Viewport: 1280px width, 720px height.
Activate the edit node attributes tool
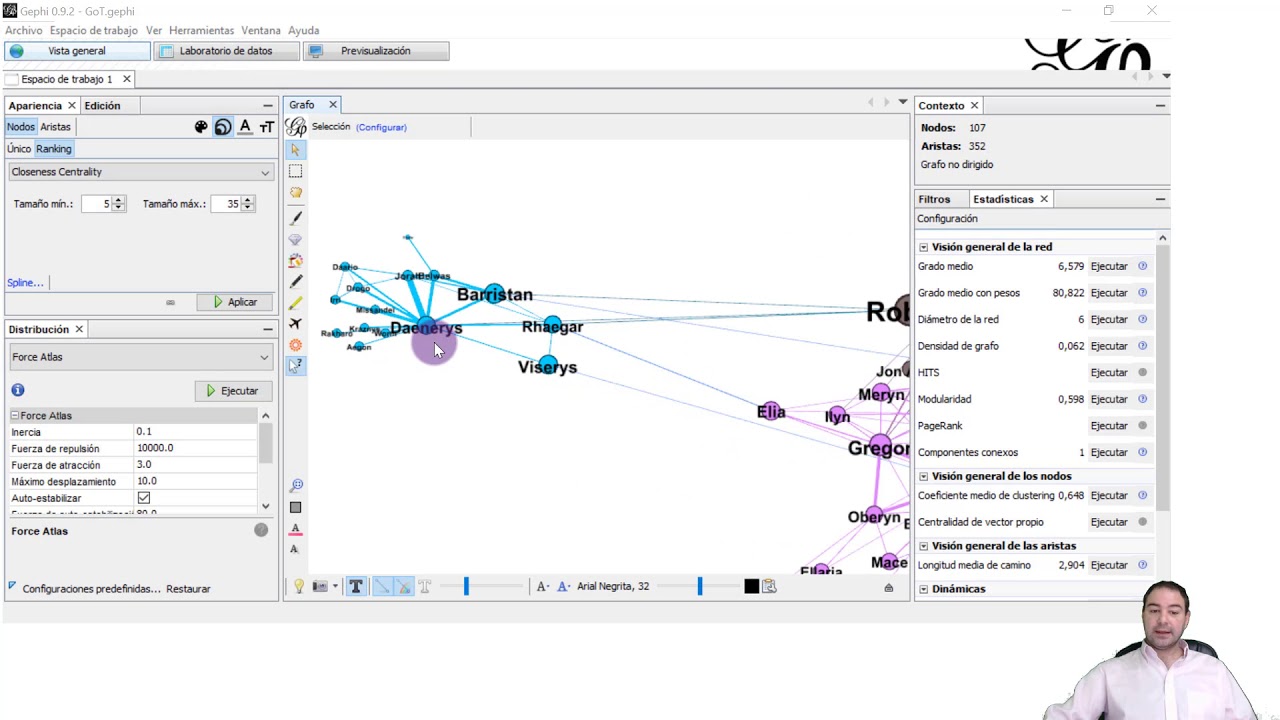(295, 366)
